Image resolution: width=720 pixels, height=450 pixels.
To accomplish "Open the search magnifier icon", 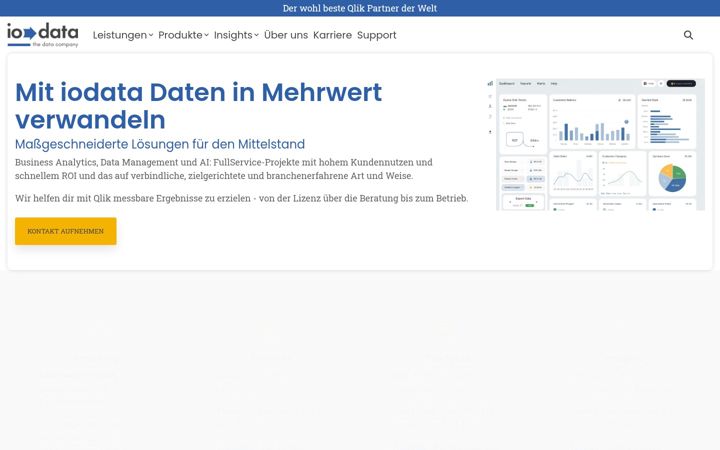I will click(688, 35).
